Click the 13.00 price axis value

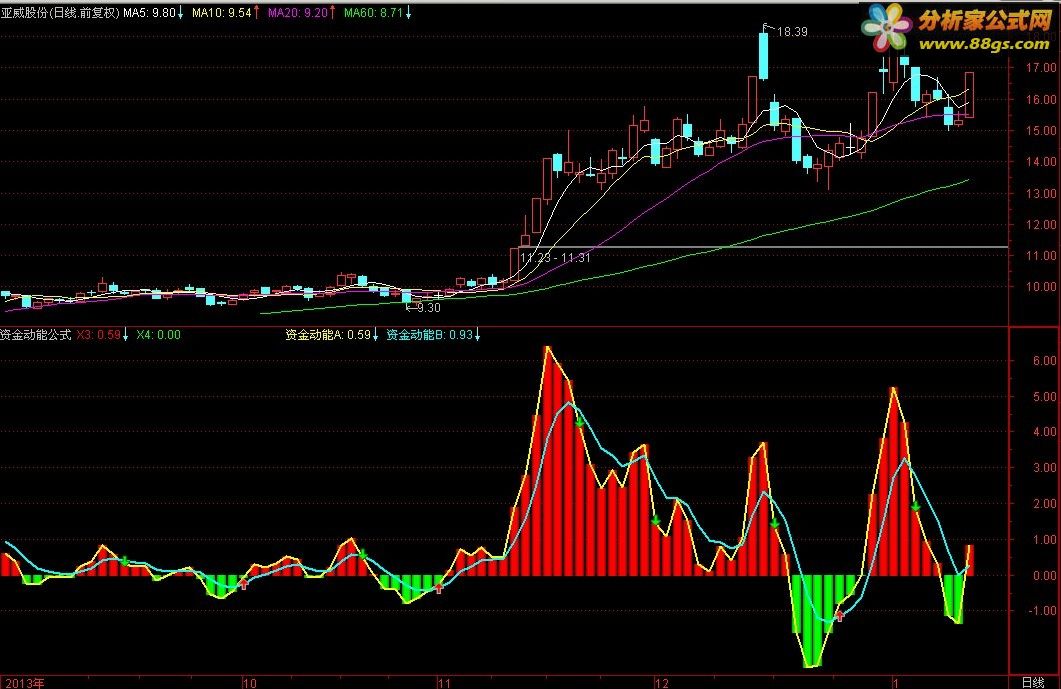tap(1041, 194)
